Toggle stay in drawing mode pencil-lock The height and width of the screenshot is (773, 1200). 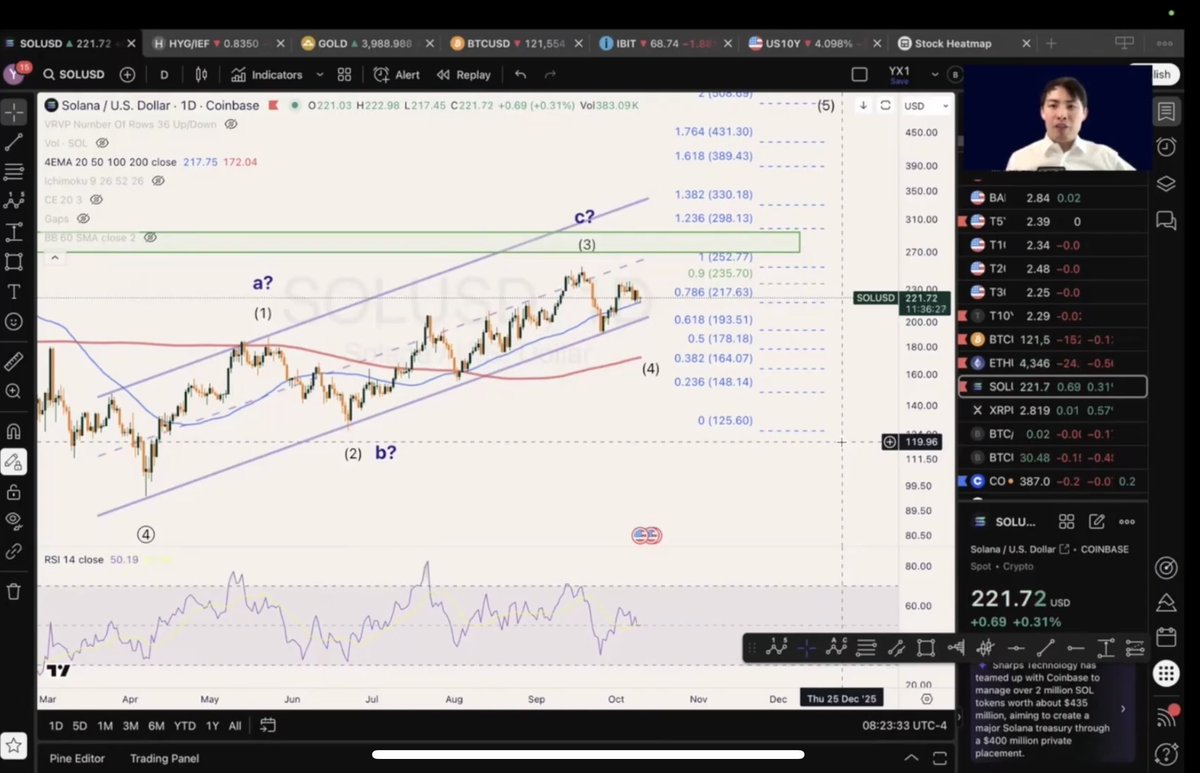(x=14, y=462)
